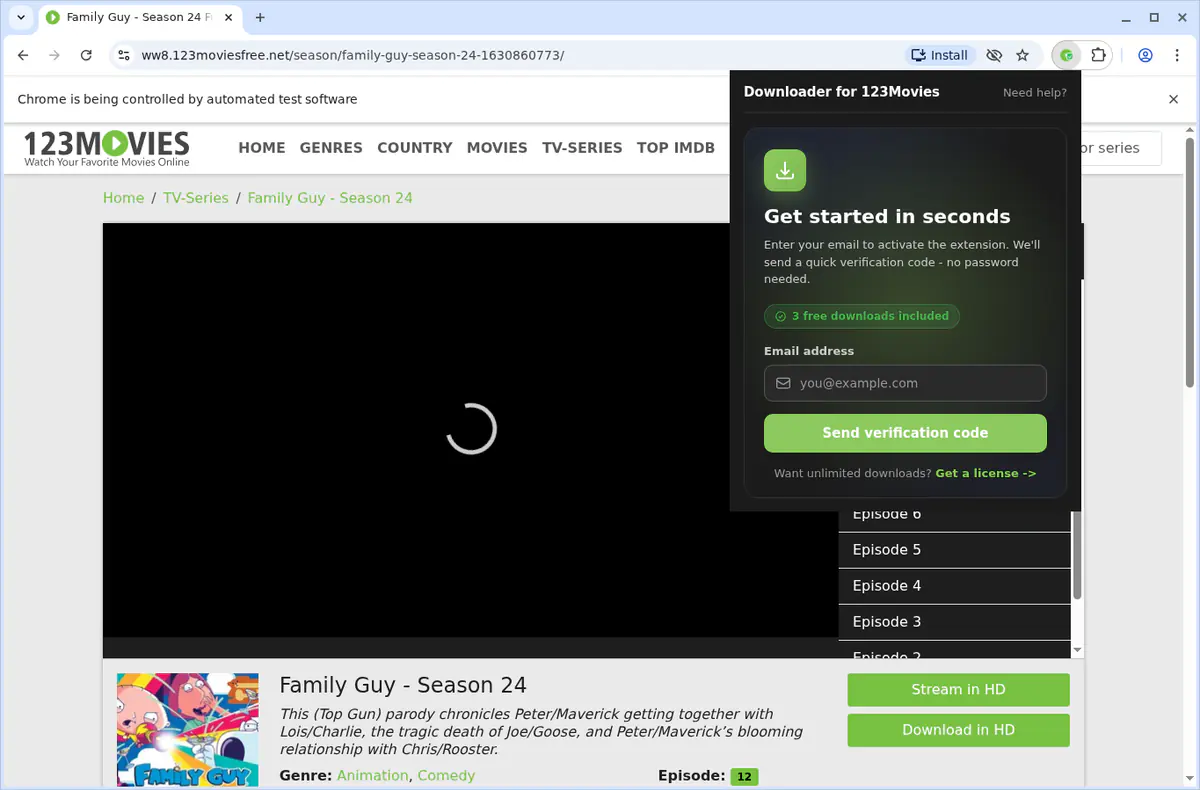Click the Family Guy poster thumbnail

(x=188, y=730)
